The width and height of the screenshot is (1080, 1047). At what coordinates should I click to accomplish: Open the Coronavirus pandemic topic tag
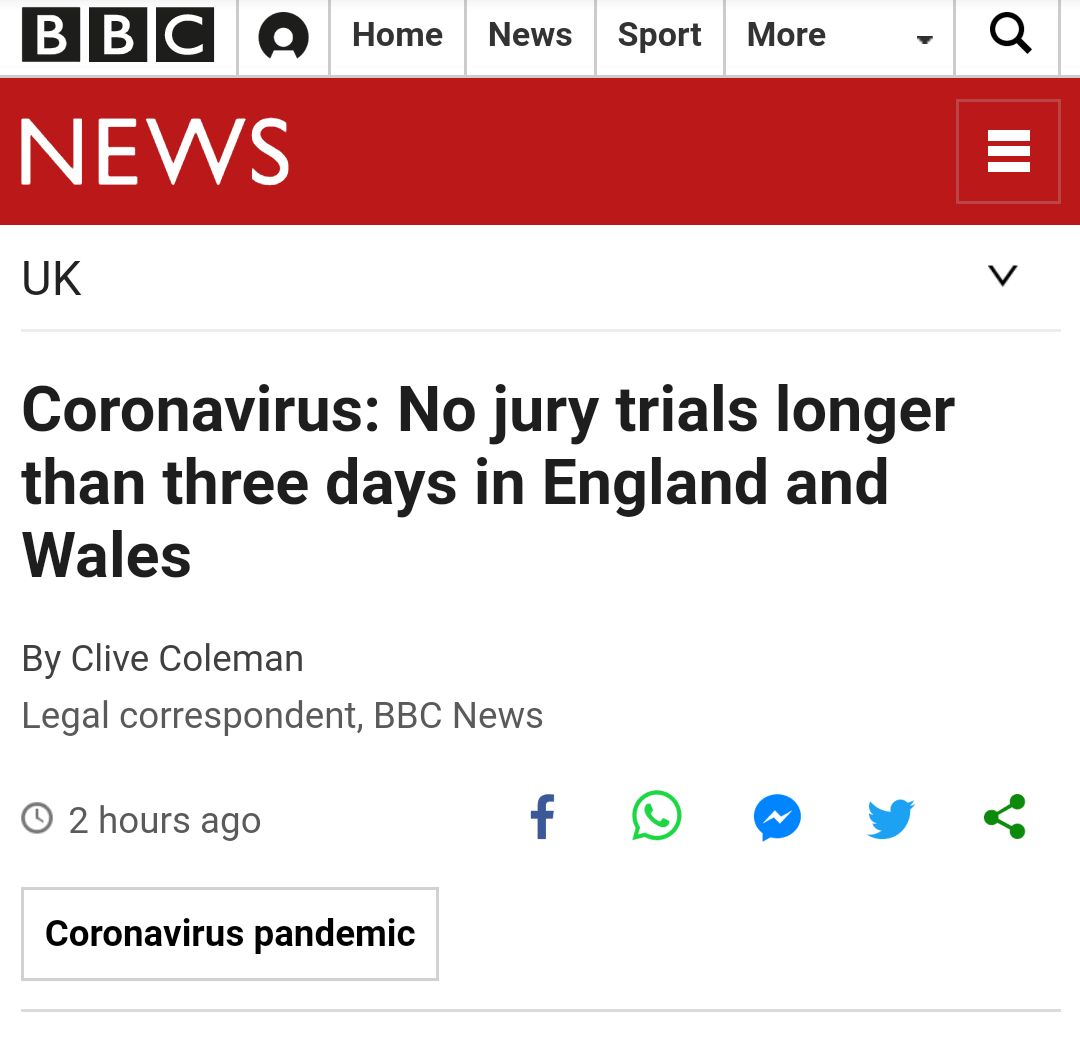pos(230,933)
